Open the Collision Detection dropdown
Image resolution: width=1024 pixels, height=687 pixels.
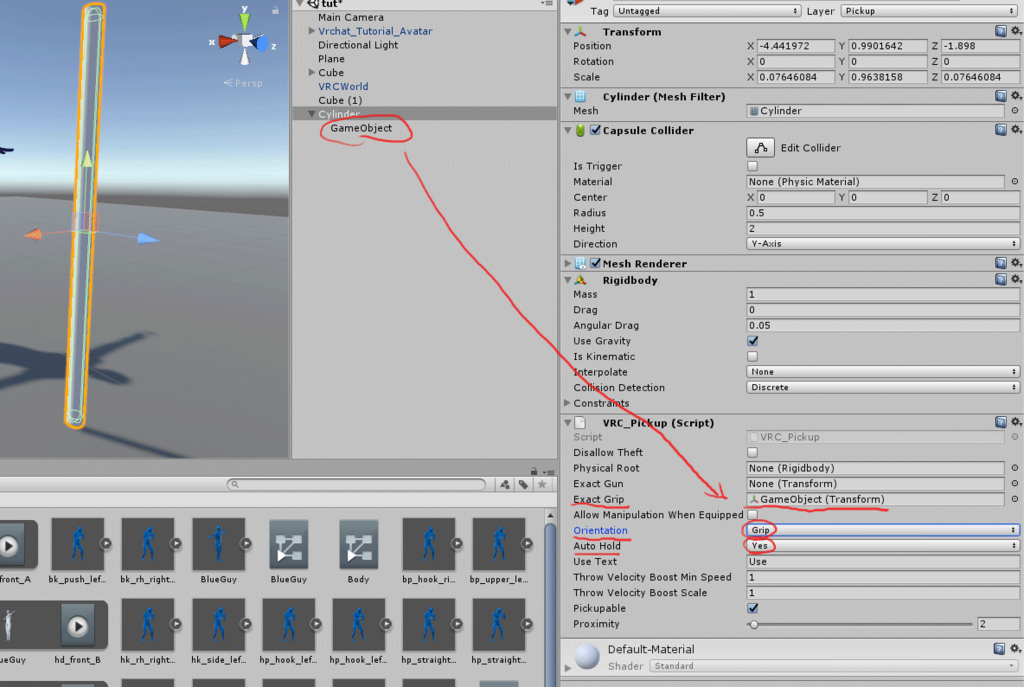(x=883, y=387)
